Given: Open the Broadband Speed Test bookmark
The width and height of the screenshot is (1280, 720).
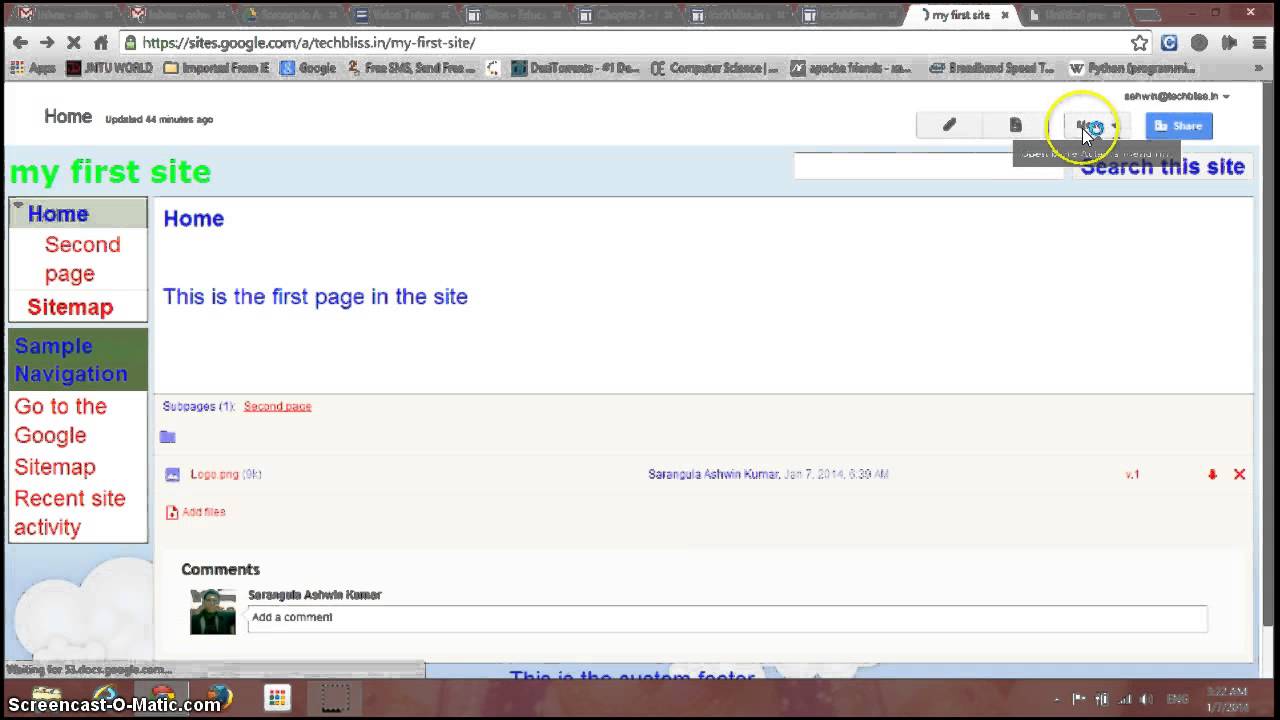Looking at the screenshot, I should pos(991,68).
